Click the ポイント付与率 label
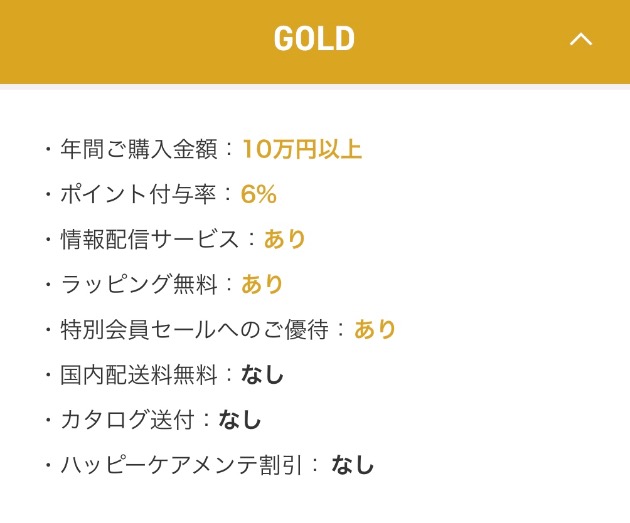Image resolution: width=630 pixels, height=523 pixels. (x=138, y=194)
